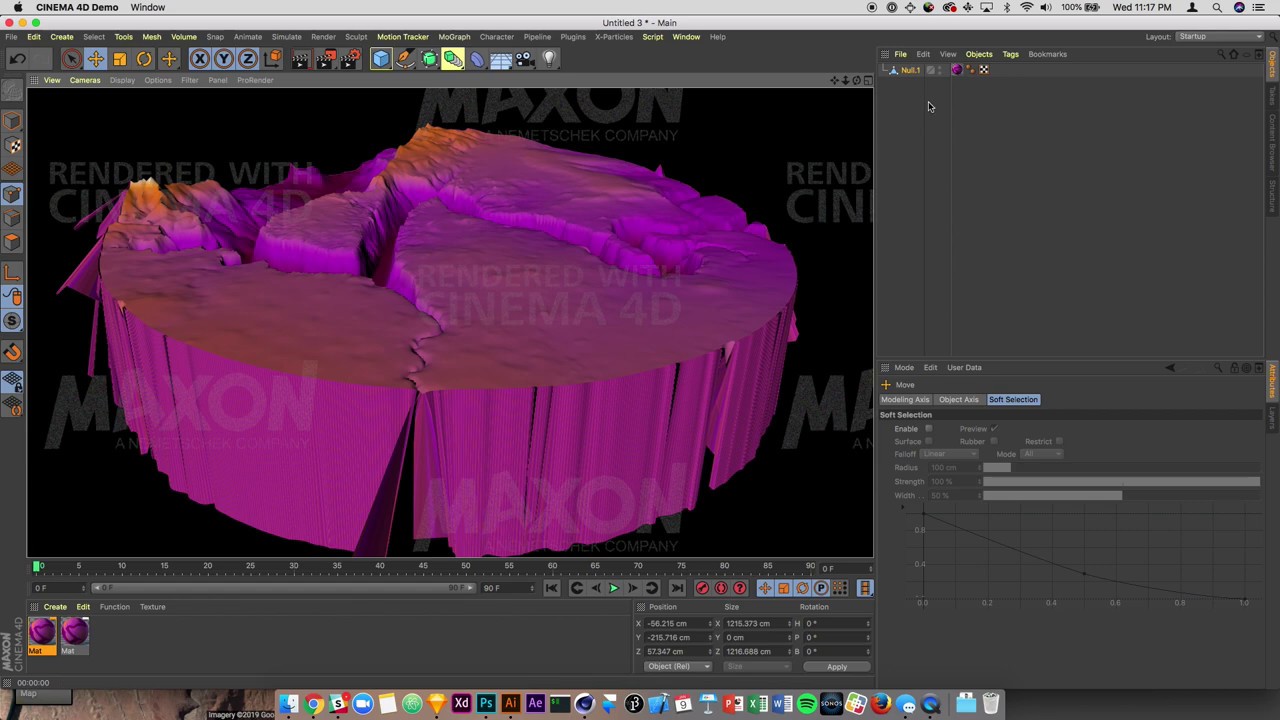Image resolution: width=1280 pixels, height=720 pixels.
Task: Toggle the Surface checkbox
Action: (928, 441)
